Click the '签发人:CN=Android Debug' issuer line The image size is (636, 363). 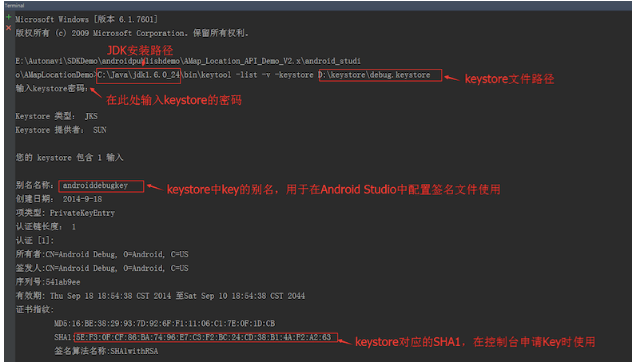[x=102, y=268]
